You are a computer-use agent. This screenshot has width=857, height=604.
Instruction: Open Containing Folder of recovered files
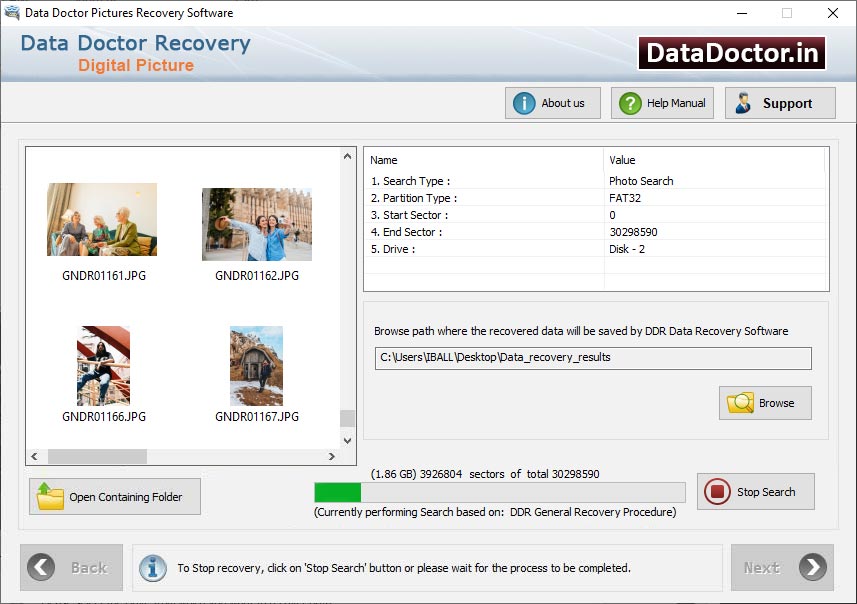coord(114,496)
